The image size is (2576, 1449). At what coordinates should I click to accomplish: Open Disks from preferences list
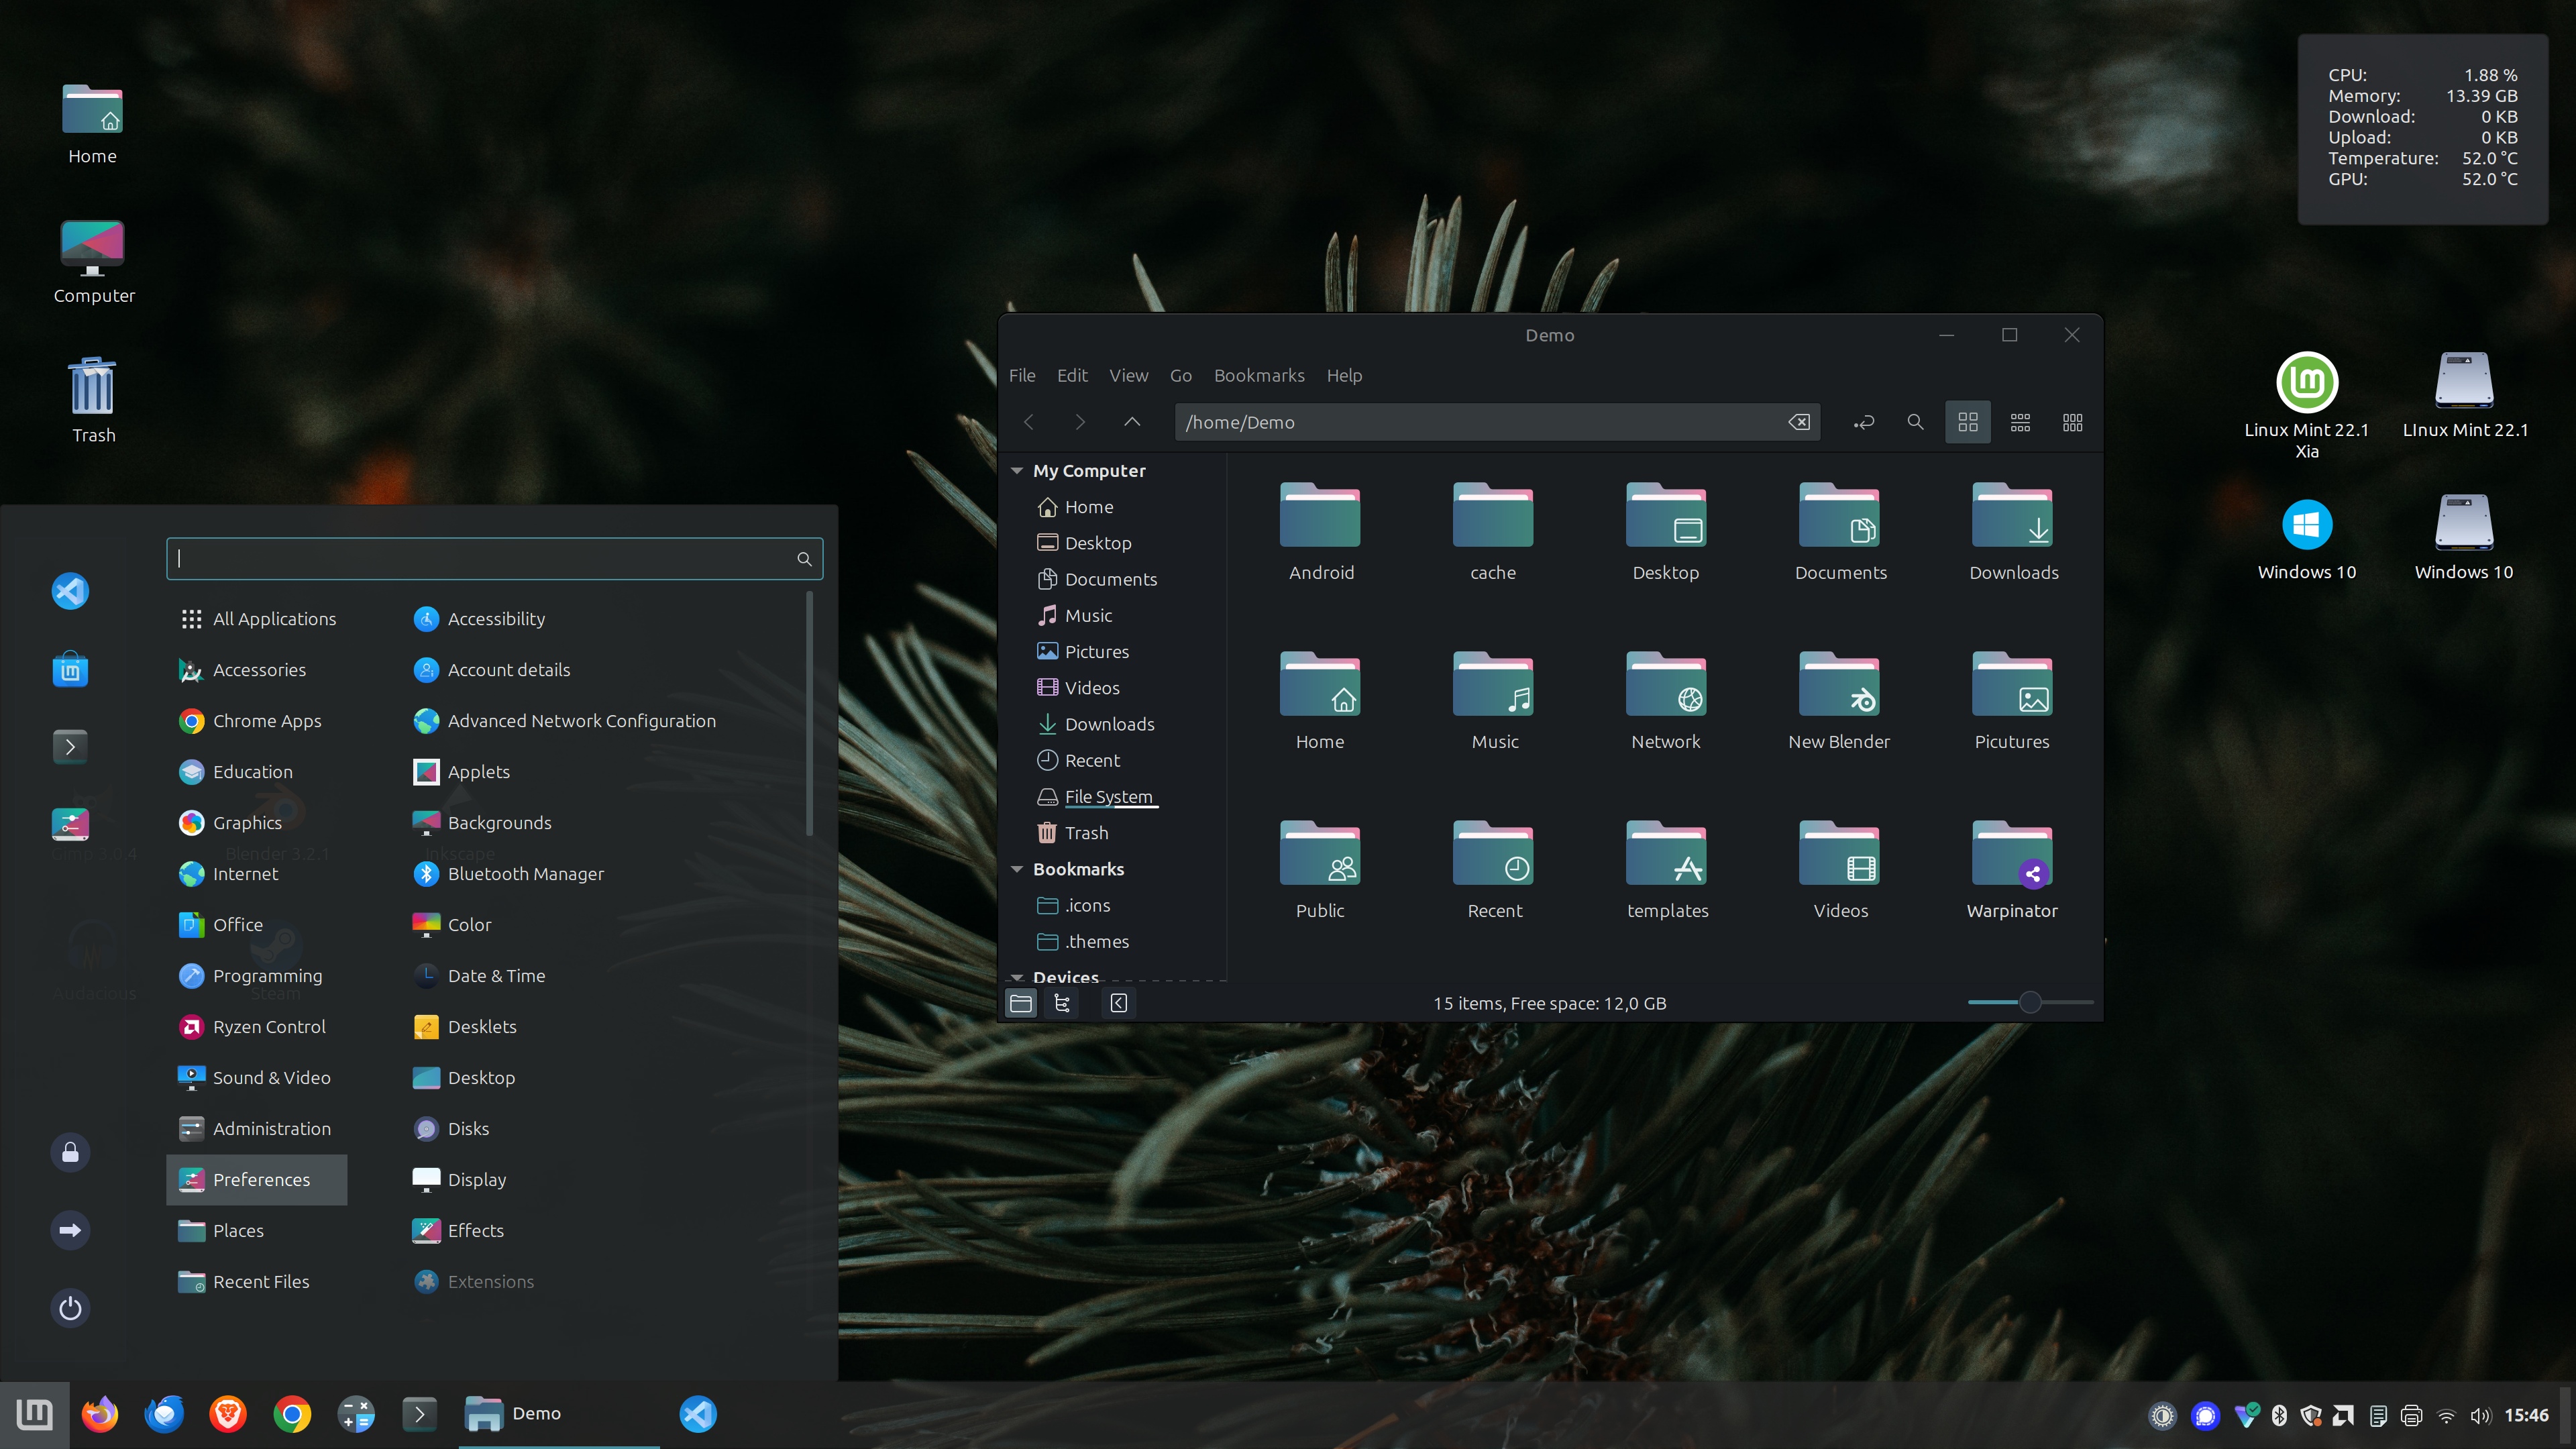[x=450, y=1129]
